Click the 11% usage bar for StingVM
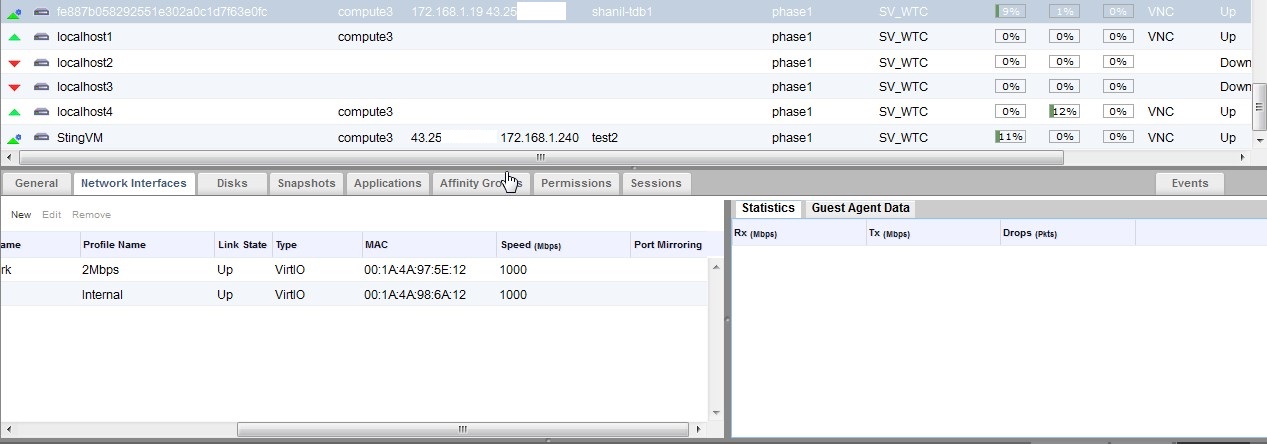 [x=1009, y=137]
